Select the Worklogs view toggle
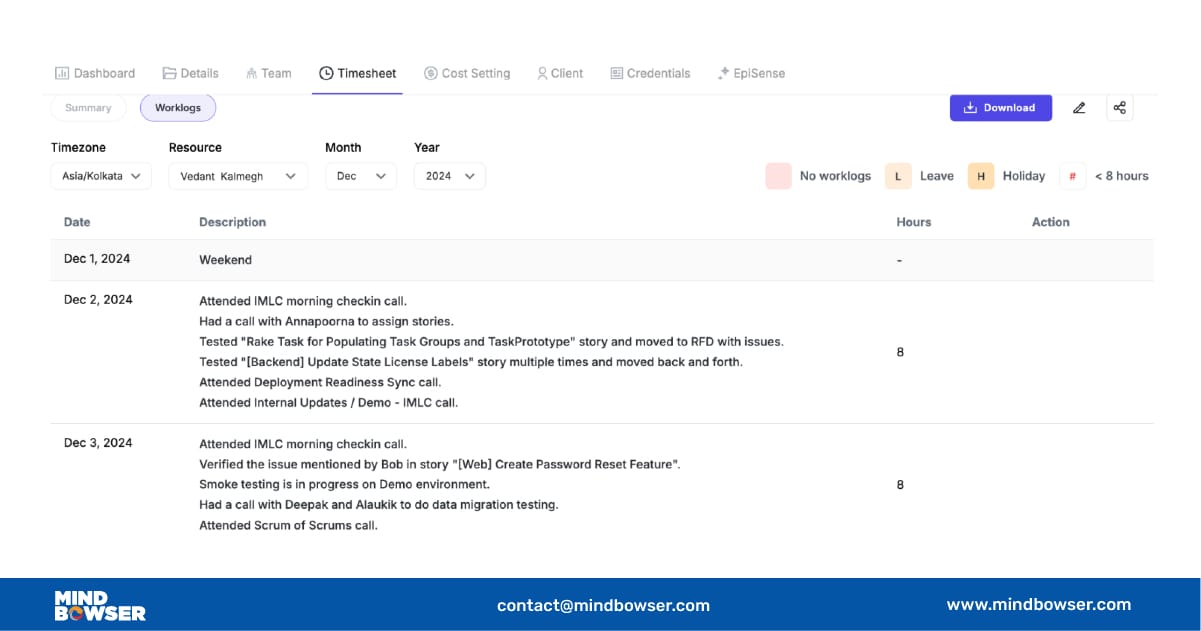This screenshot has height=631, width=1201. 178,108
